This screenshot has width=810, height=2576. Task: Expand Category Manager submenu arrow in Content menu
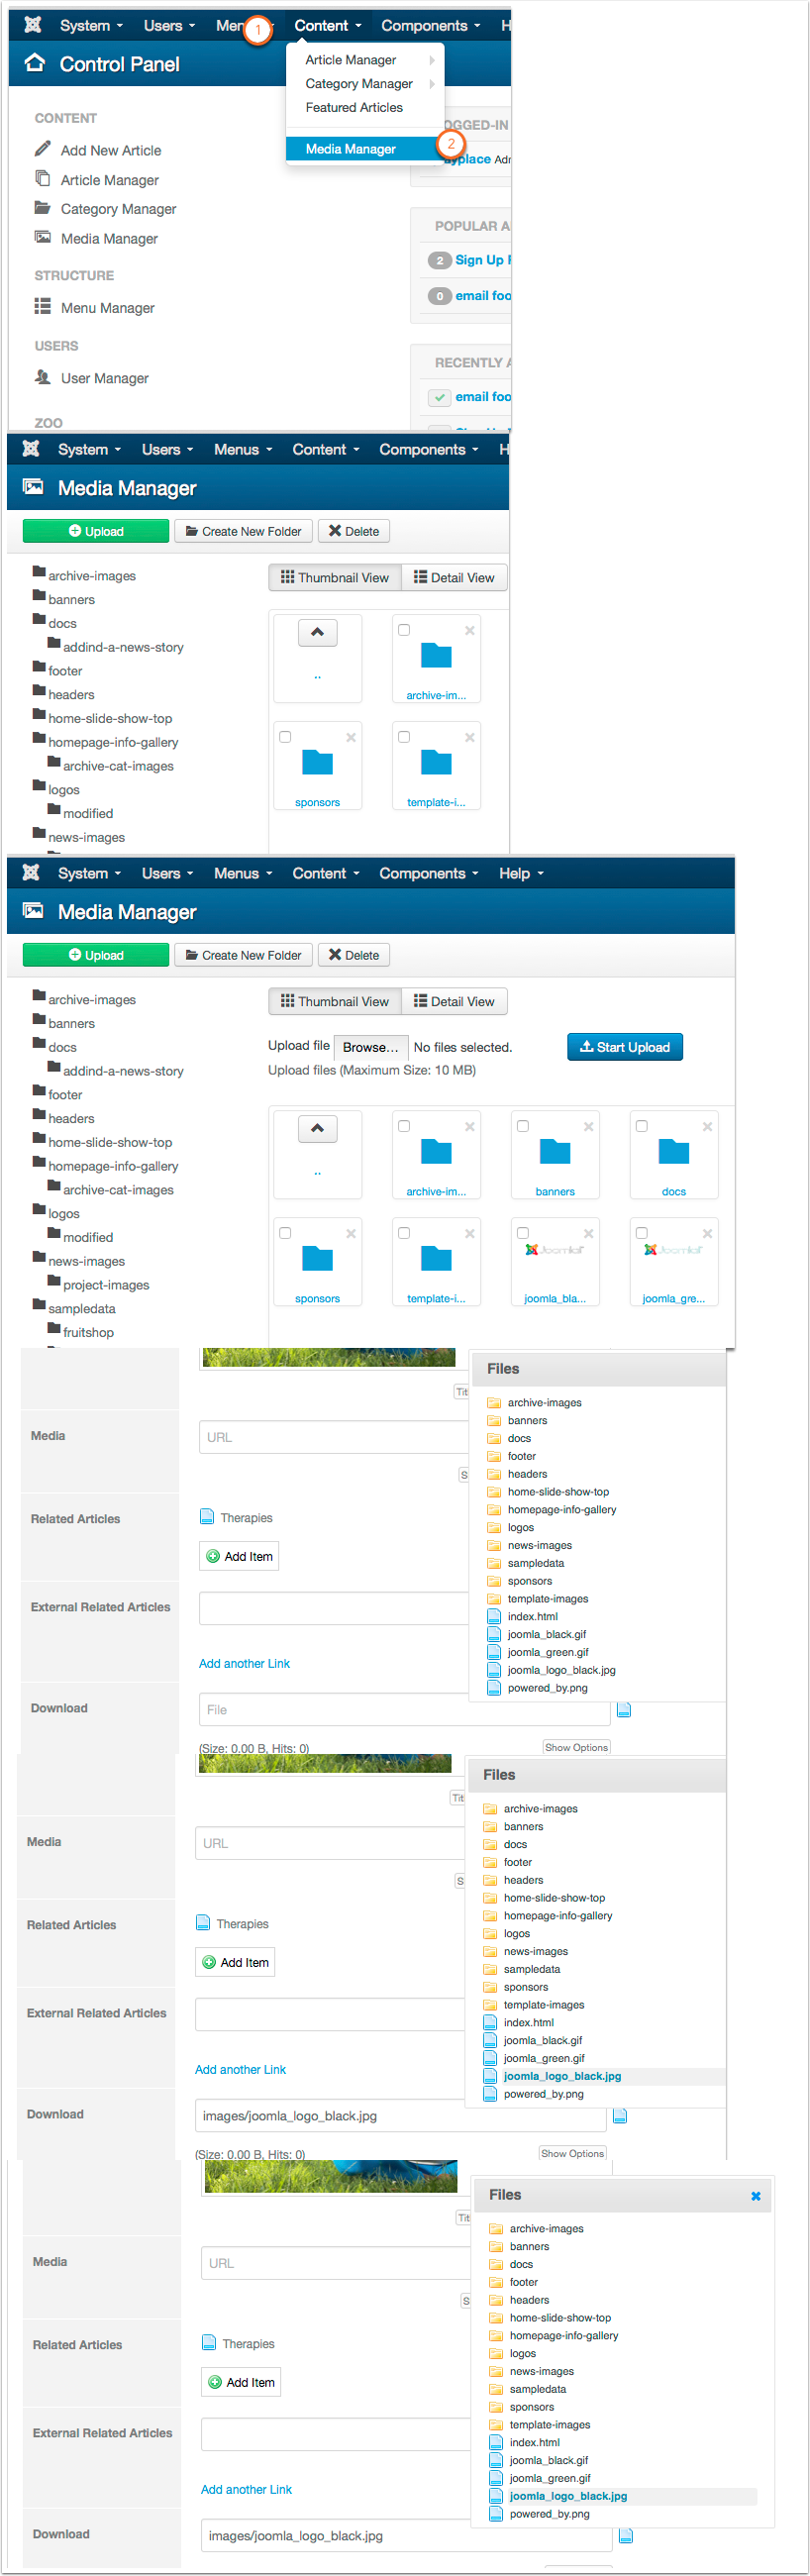(x=432, y=84)
